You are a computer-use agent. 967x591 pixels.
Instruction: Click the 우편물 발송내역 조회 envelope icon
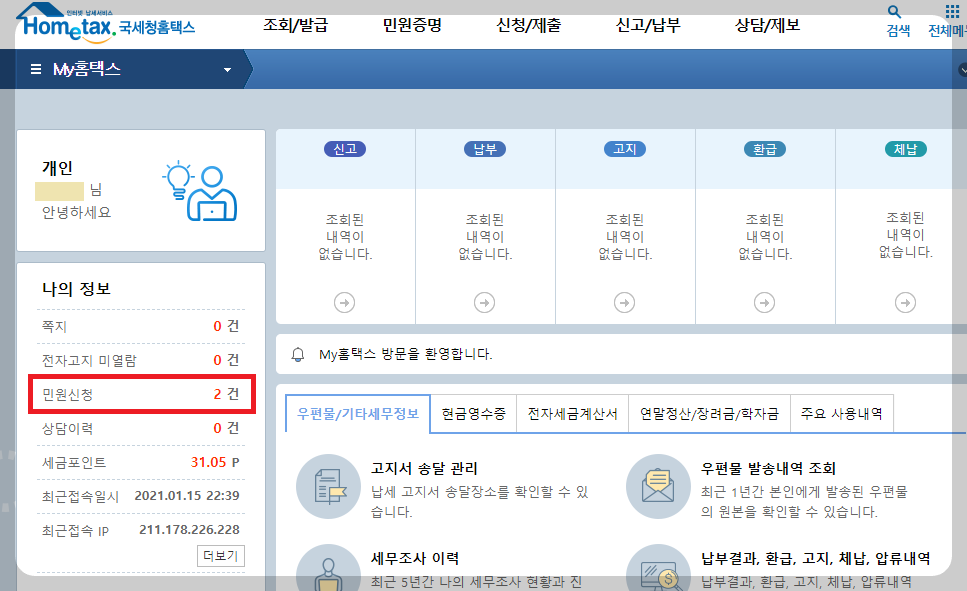(x=658, y=487)
